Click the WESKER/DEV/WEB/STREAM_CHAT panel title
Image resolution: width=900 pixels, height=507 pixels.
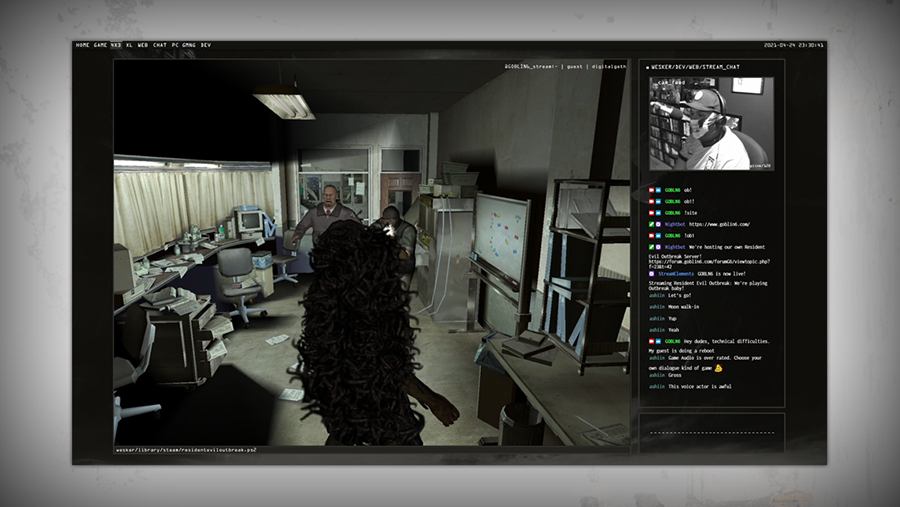(x=696, y=67)
